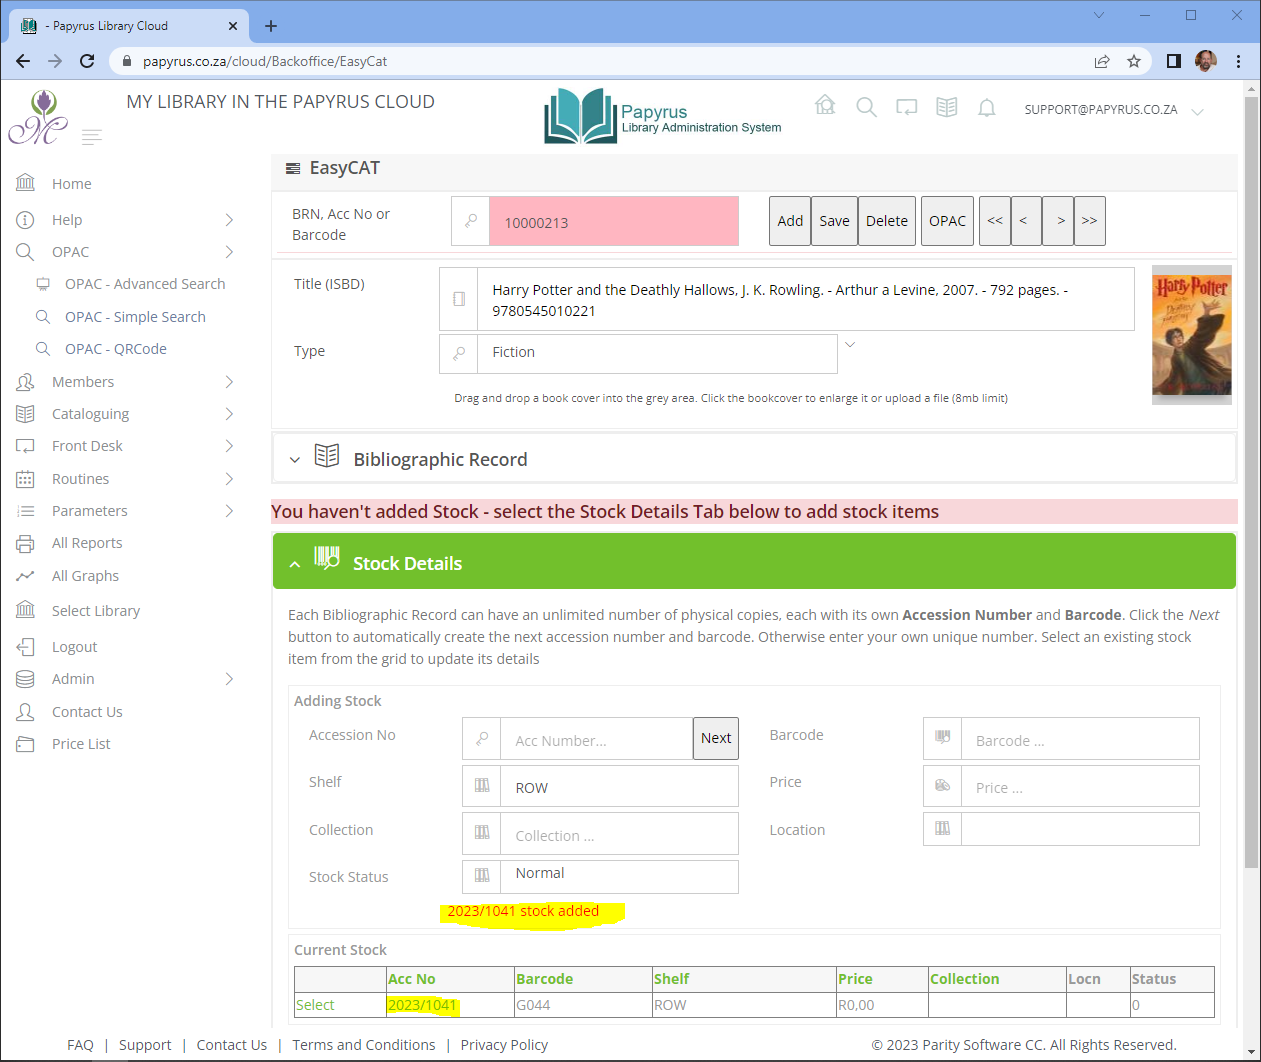This screenshot has width=1261, height=1062.
Task: Open Chrome three-dot menu
Action: pyautogui.click(x=1238, y=61)
